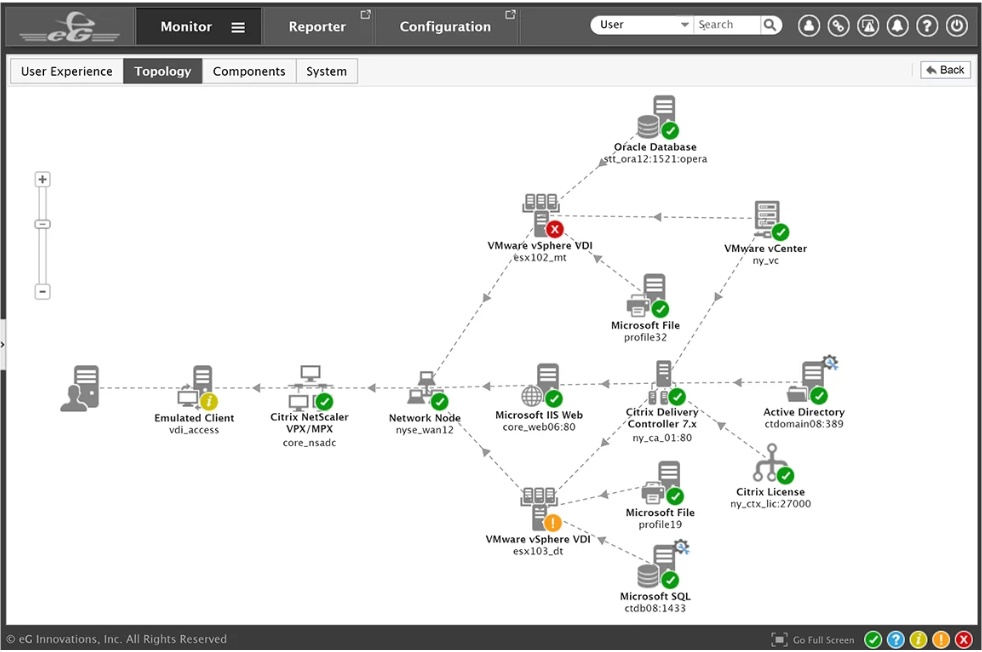The image size is (982, 652).
Task: Click the link chain icon in header
Action: pos(838,26)
